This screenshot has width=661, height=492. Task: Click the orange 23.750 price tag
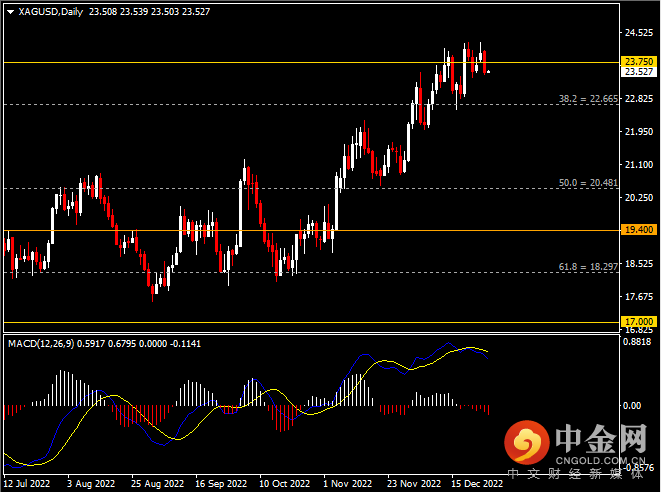[x=638, y=61]
